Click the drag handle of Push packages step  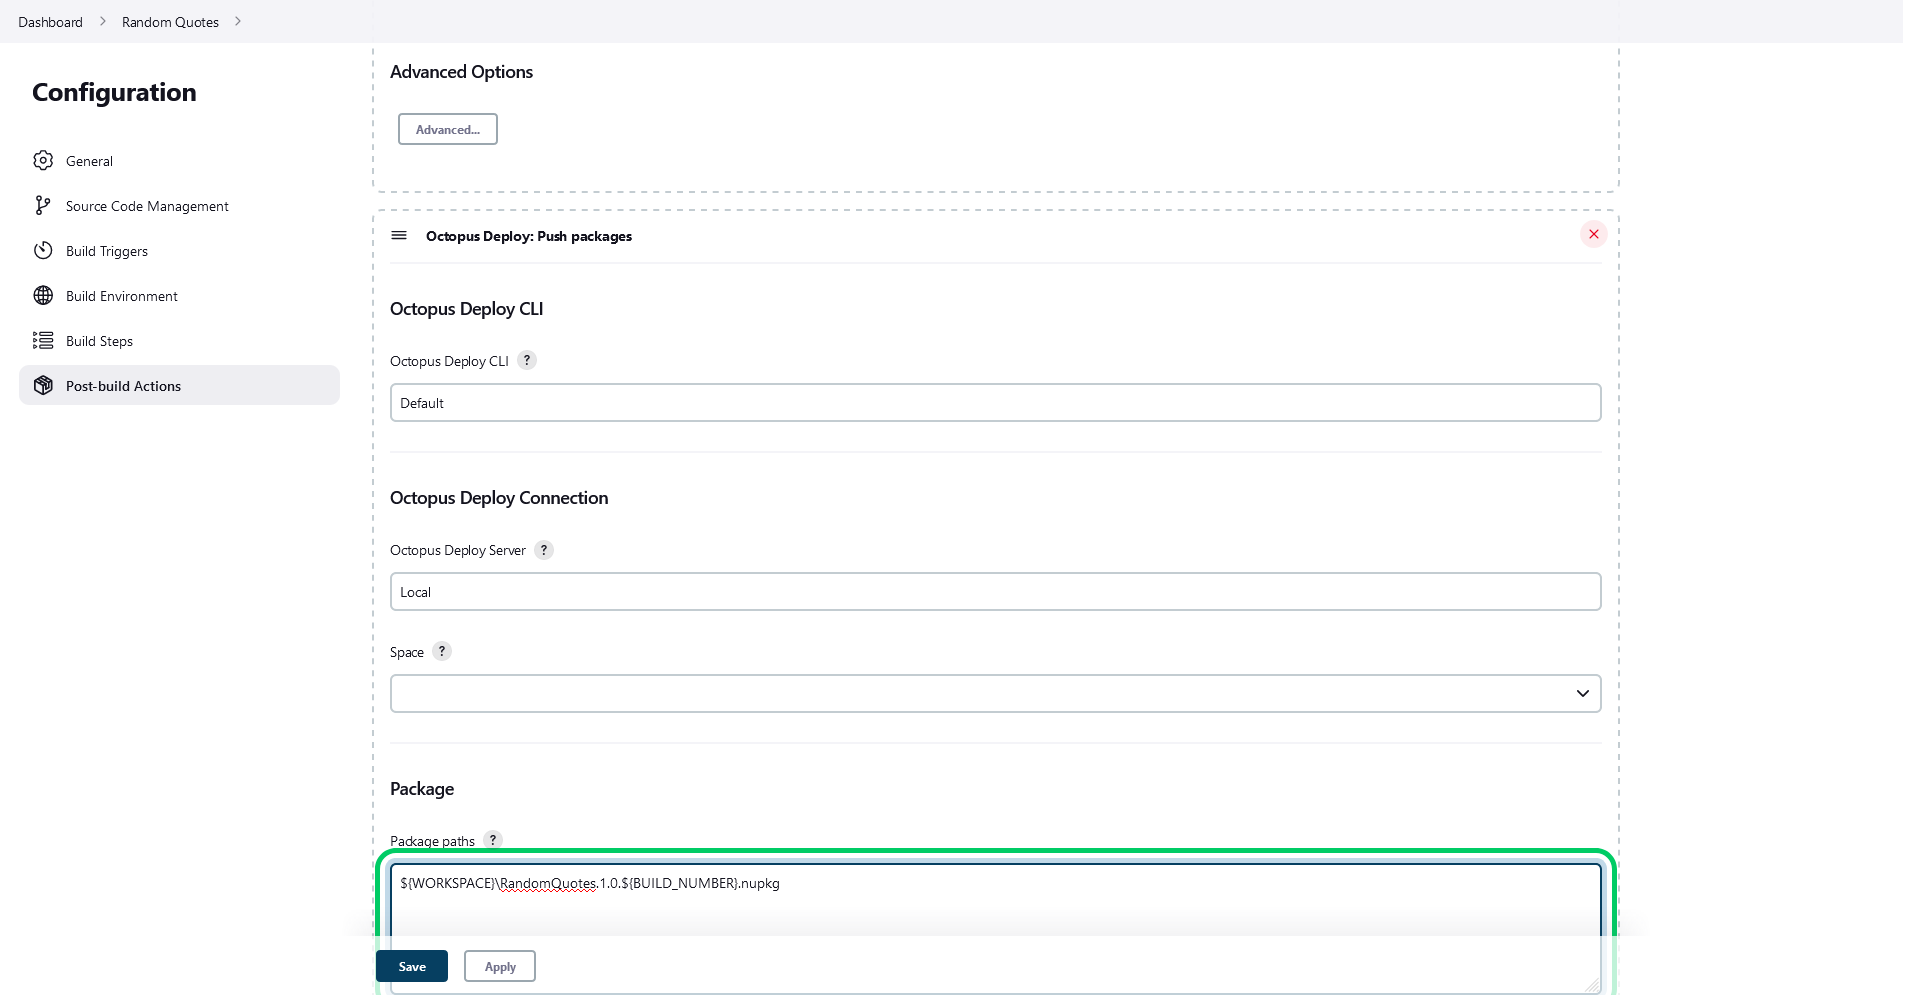coord(399,235)
